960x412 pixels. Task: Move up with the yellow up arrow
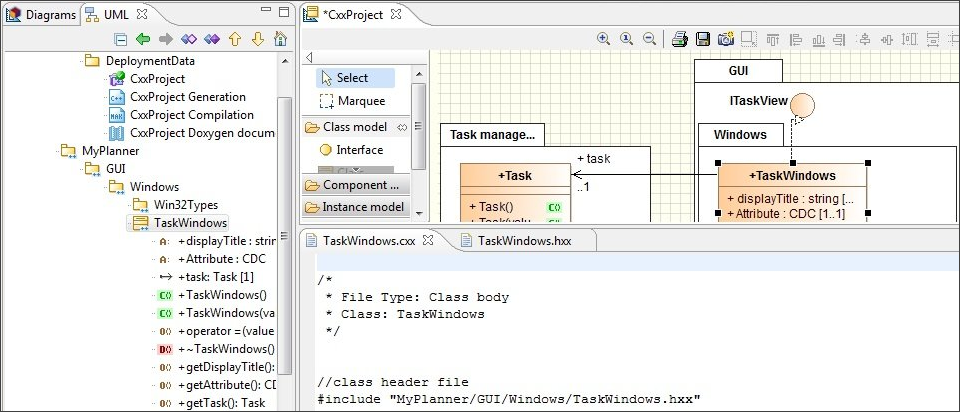(234, 39)
